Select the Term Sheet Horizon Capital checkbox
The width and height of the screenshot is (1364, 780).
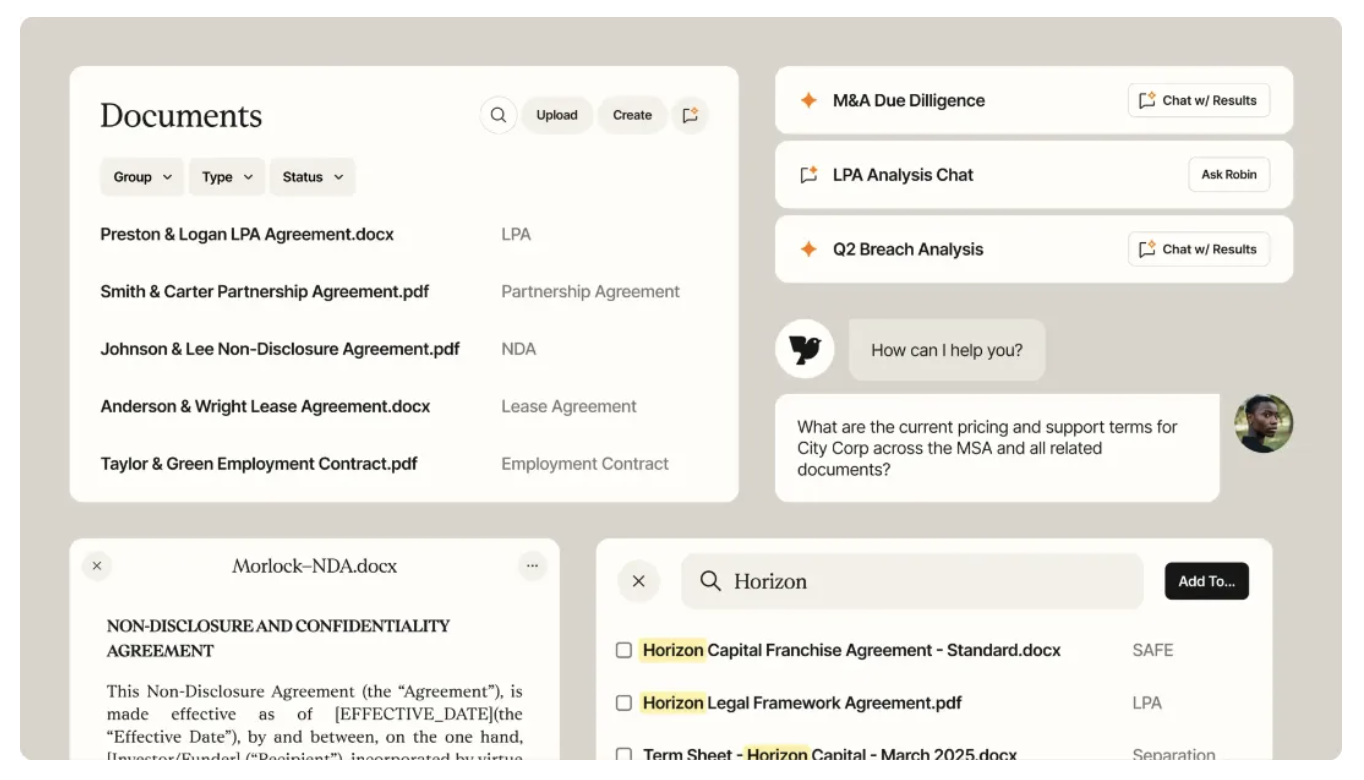click(x=624, y=754)
